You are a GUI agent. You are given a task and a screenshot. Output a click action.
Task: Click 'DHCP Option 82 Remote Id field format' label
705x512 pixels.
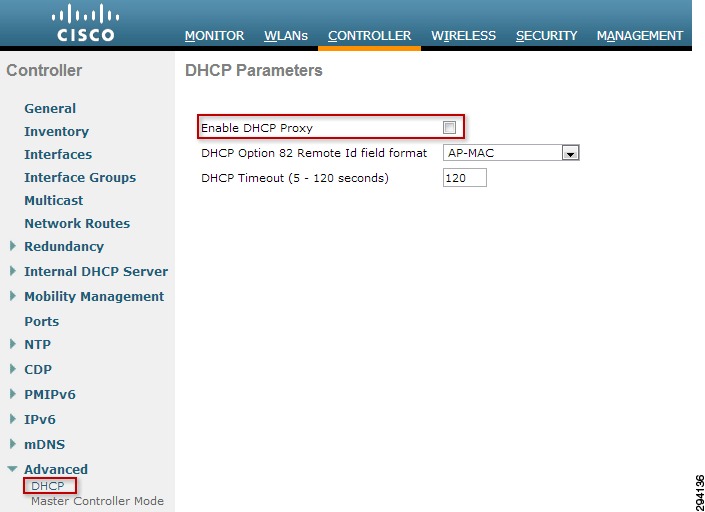tap(314, 153)
